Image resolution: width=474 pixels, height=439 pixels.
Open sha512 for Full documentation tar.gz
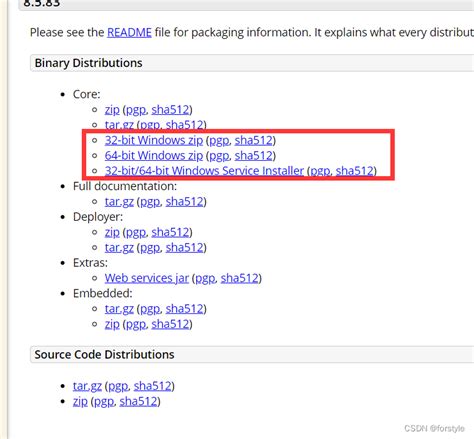click(x=184, y=202)
